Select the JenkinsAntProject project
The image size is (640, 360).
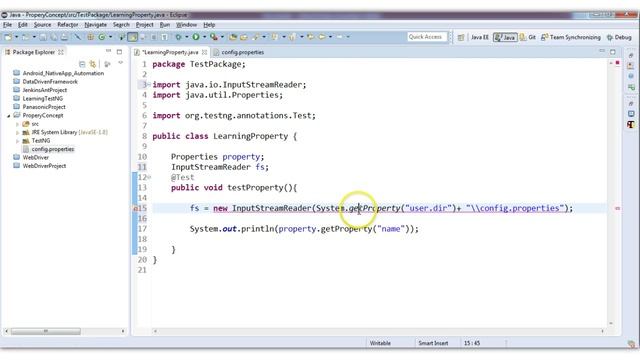point(44,90)
